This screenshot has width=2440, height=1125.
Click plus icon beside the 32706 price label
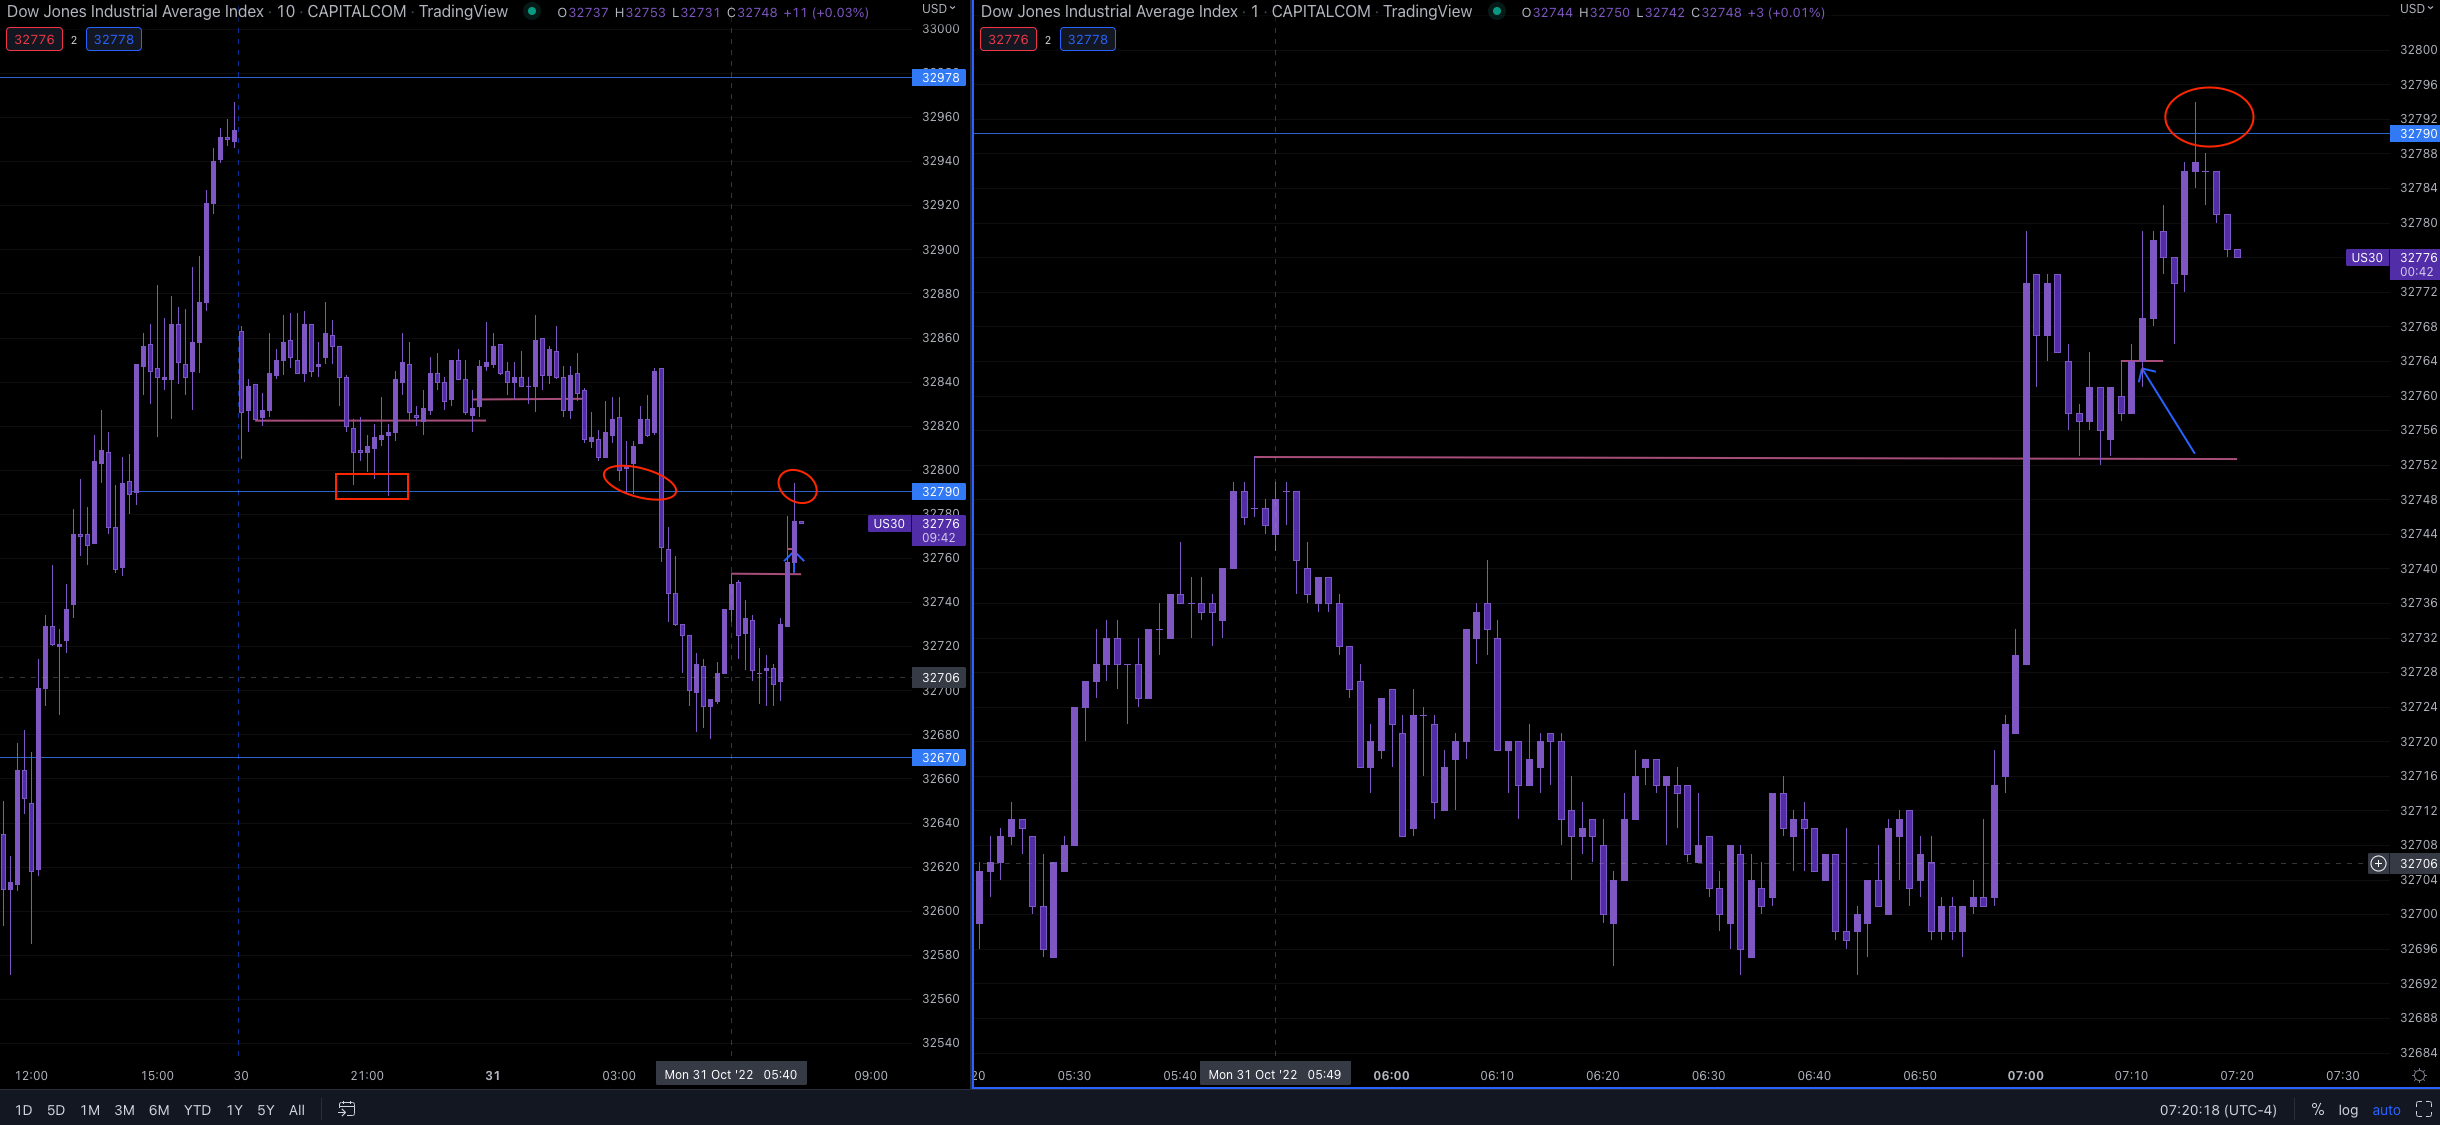click(x=2377, y=863)
